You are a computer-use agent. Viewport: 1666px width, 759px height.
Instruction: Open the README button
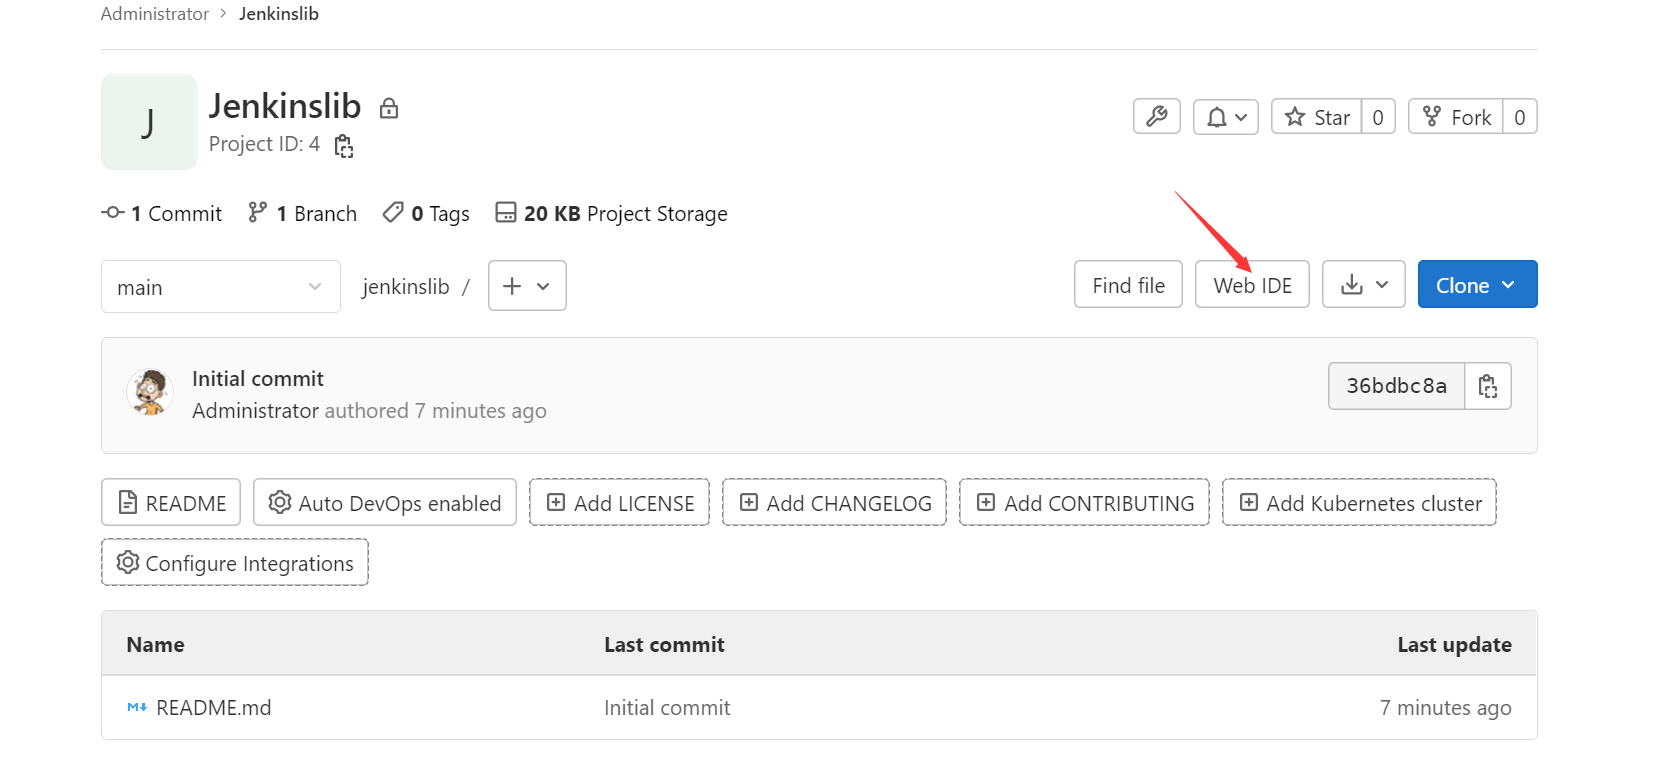pos(171,502)
